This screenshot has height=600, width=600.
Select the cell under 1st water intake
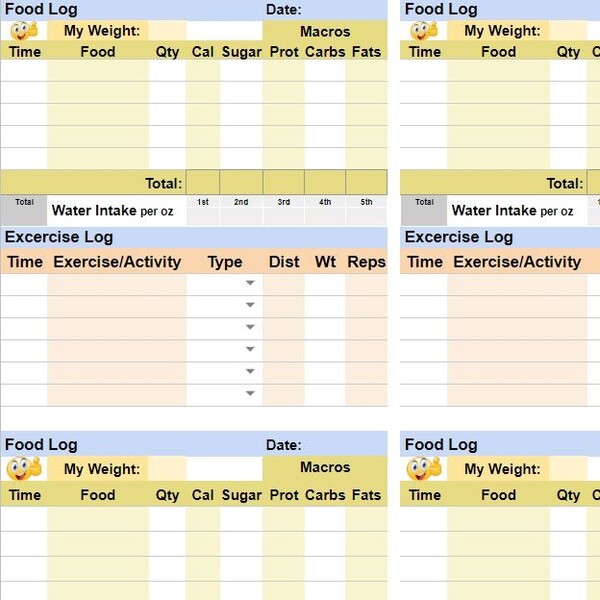pyautogui.click(x=203, y=216)
